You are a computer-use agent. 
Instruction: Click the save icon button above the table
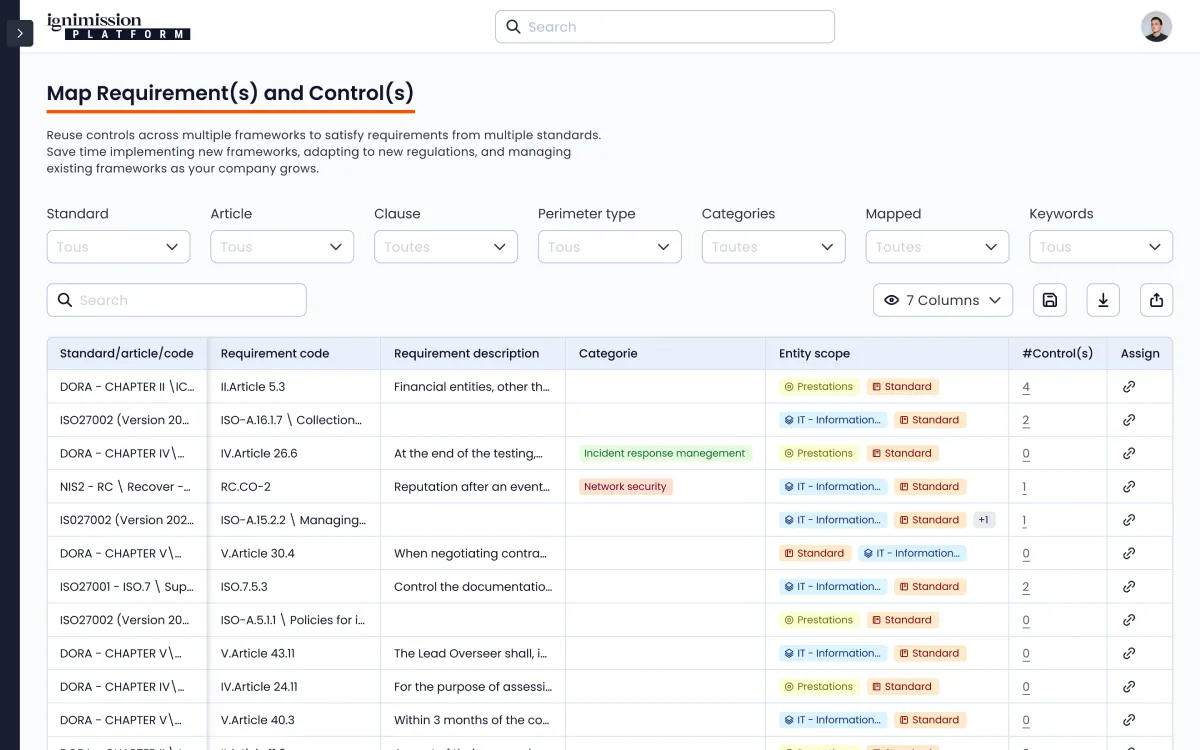click(x=1049, y=300)
